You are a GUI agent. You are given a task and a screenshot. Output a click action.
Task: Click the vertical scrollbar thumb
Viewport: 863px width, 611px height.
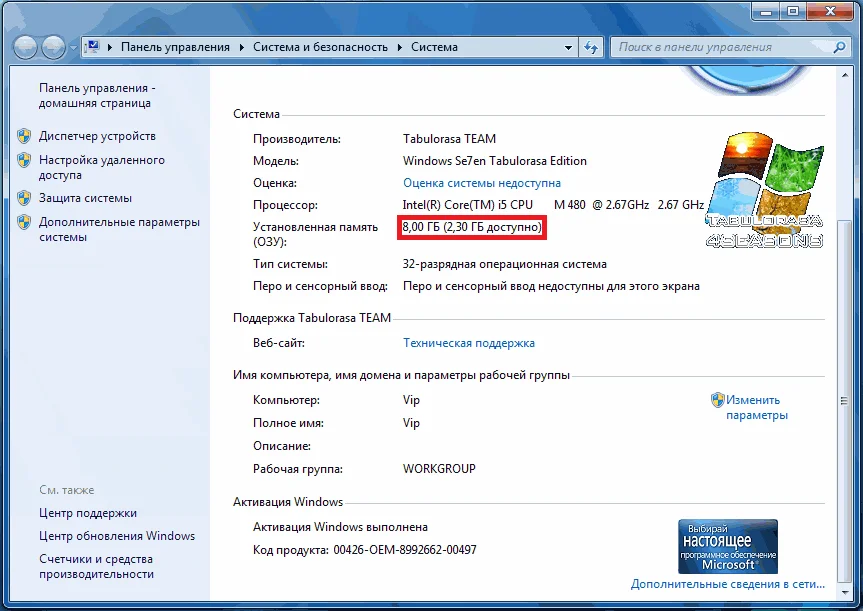(844, 401)
